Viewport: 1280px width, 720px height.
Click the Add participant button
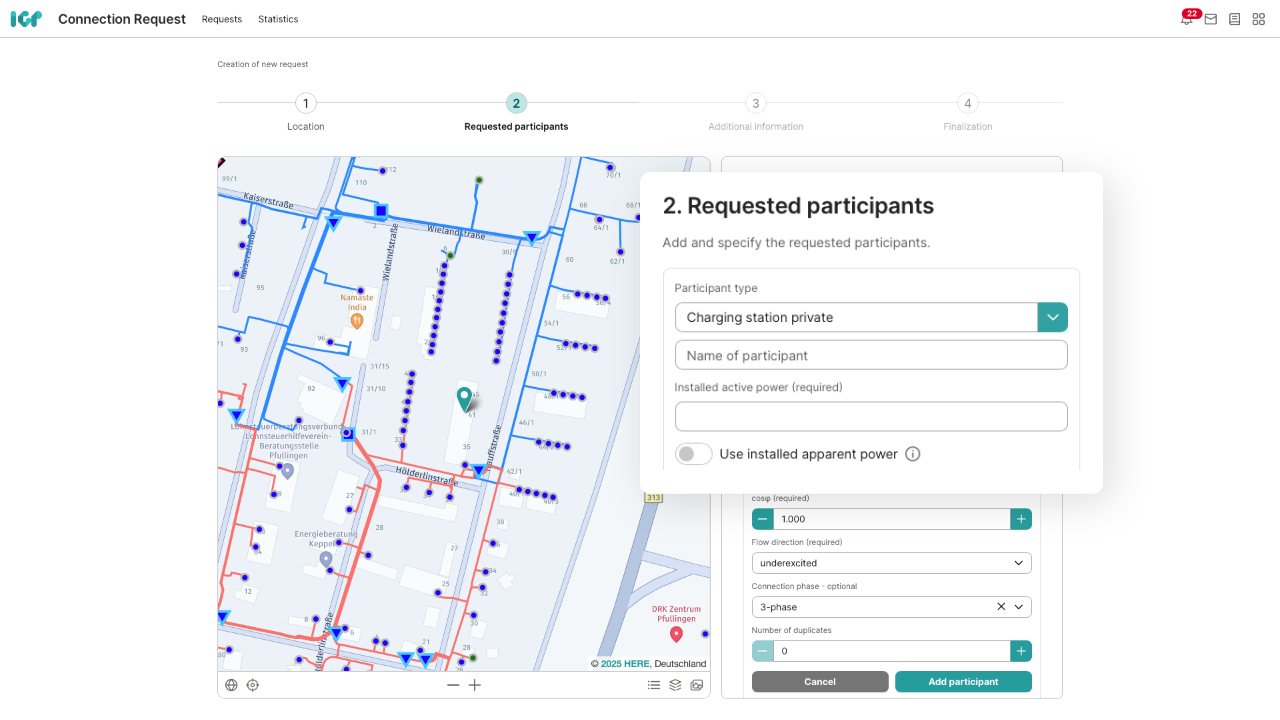963,682
